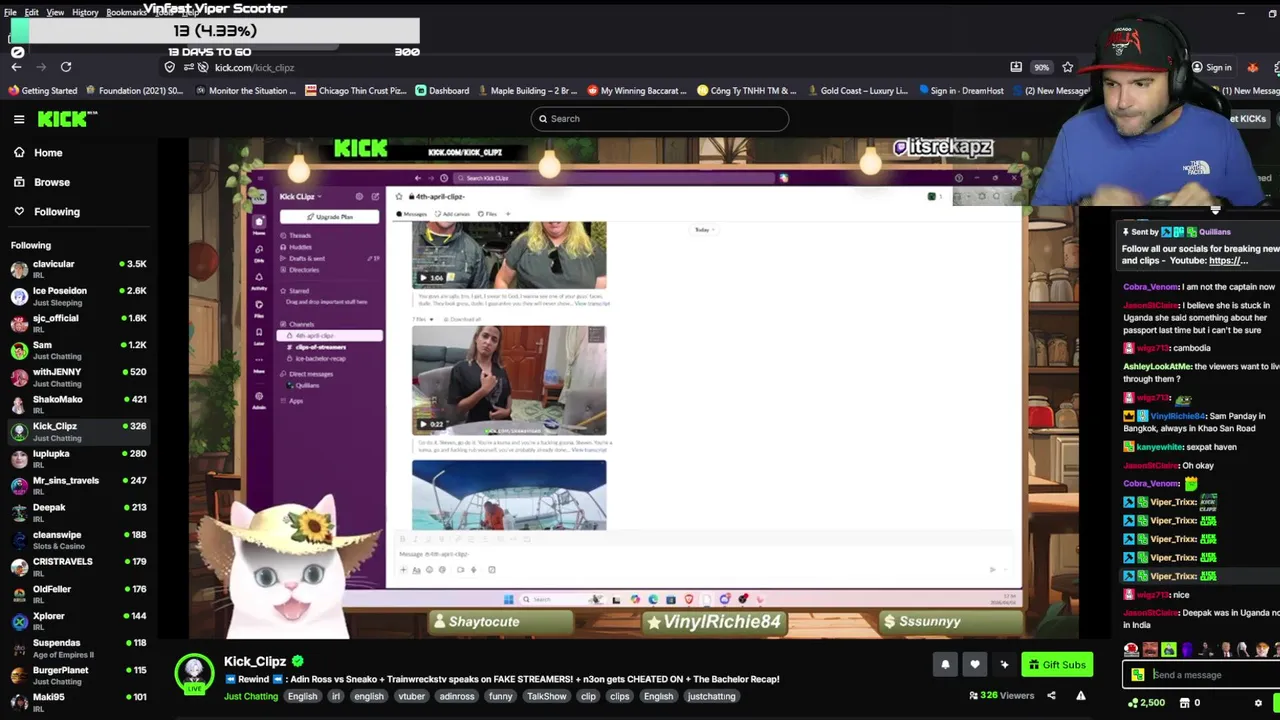Open Sam channel in sidebar

click(78, 350)
